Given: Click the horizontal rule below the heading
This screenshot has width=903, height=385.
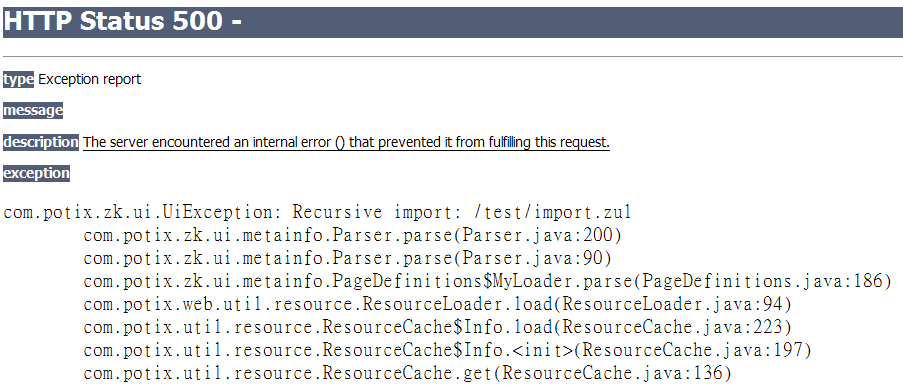Looking at the screenshot, I should (x=453, y=56).
